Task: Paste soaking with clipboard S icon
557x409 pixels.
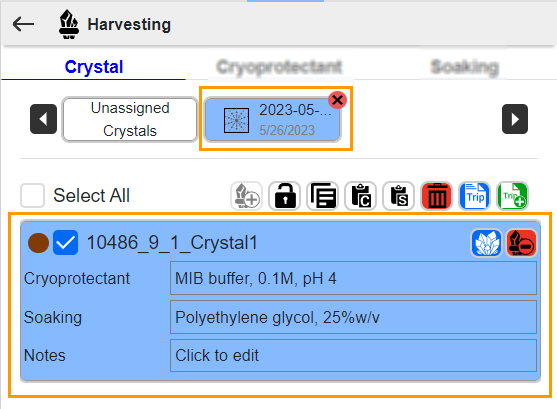Action: pos(399,196)
